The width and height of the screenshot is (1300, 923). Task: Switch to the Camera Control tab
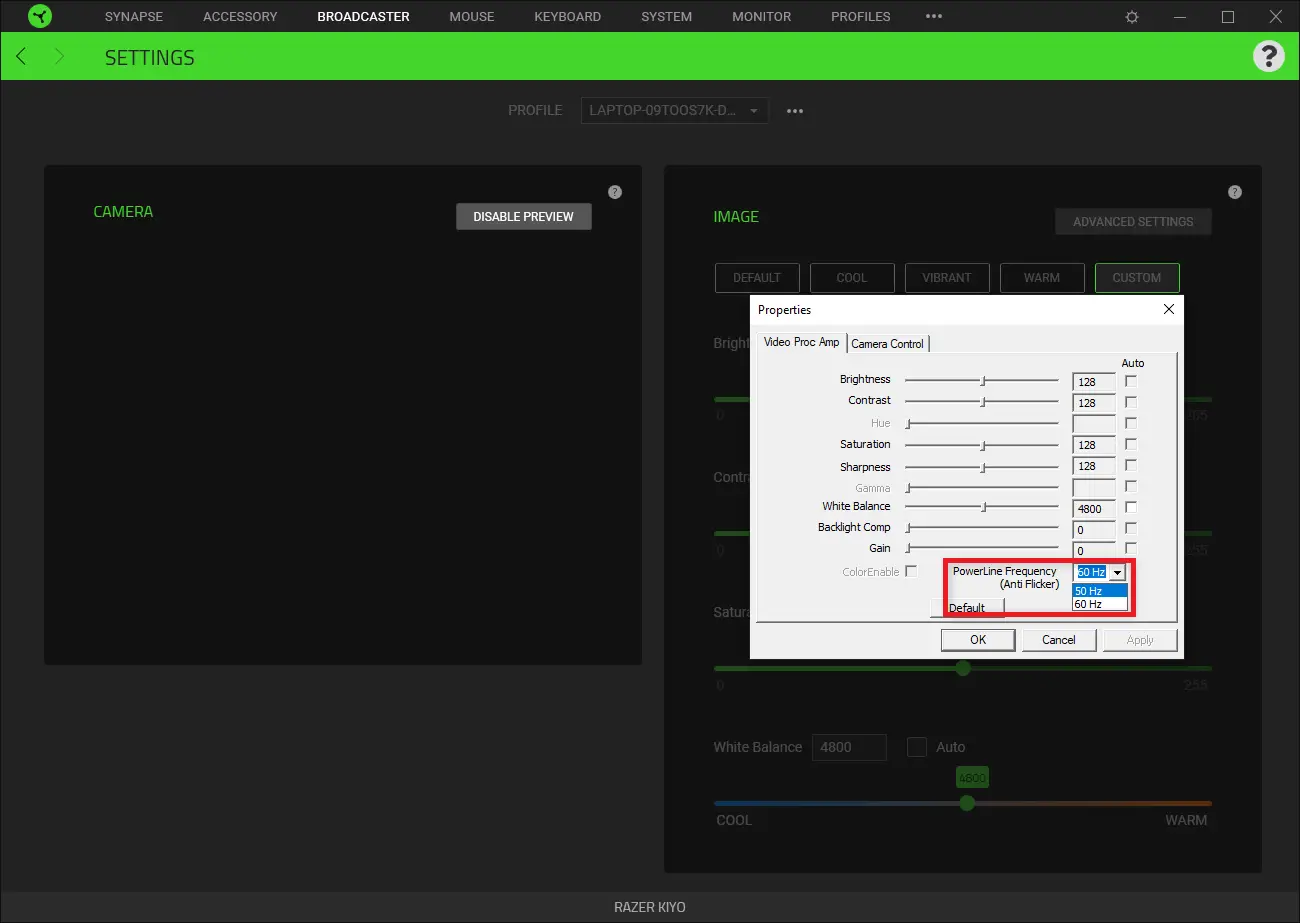pos(888,343)
